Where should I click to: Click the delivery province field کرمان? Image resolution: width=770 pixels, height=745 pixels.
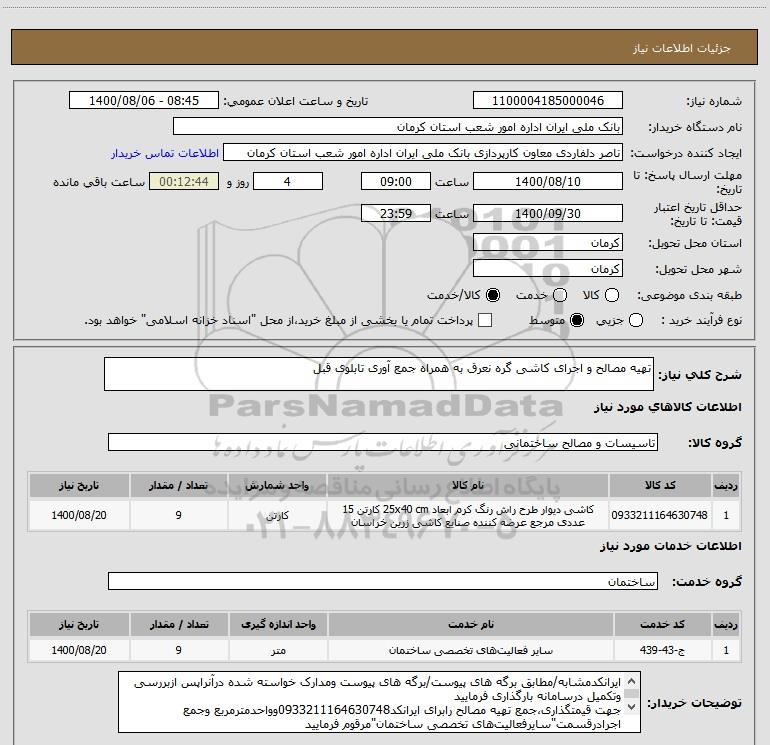click(548, 242)
